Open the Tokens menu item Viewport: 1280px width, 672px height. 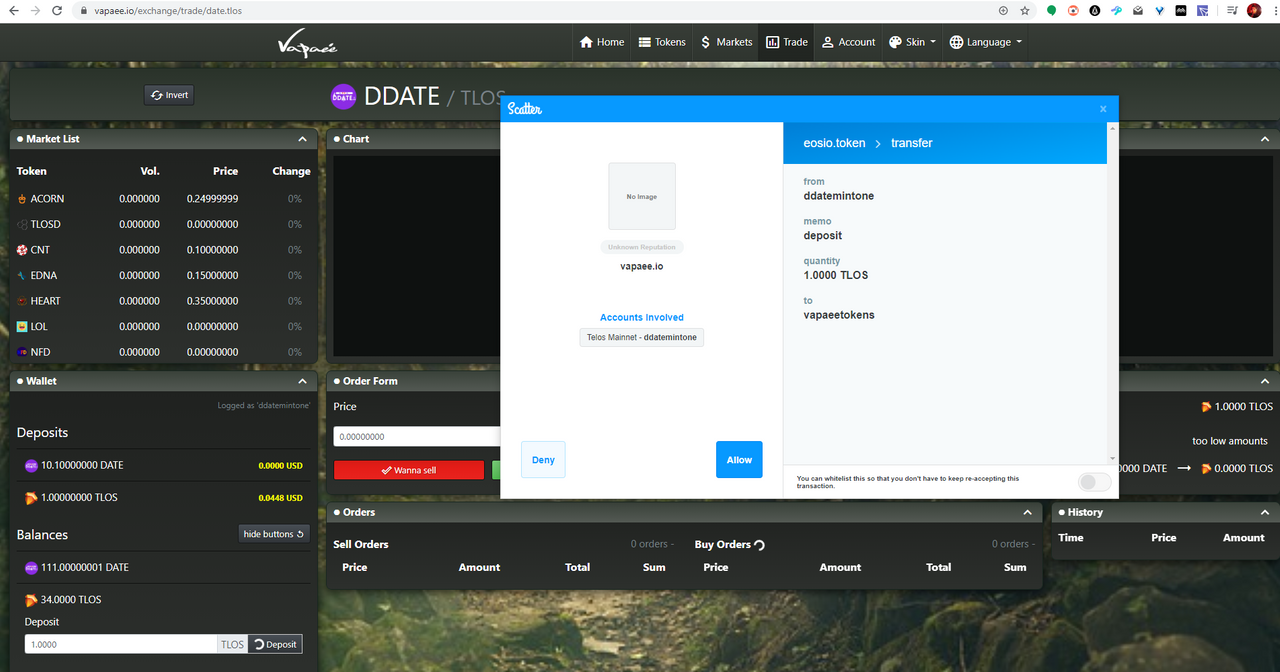pos(662,42)
